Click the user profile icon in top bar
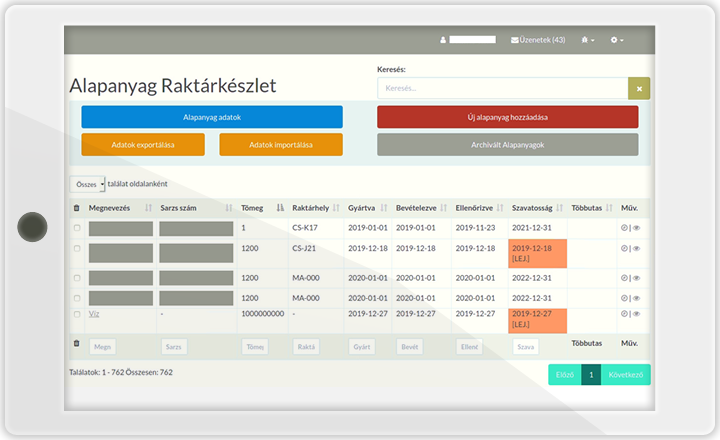The height and width of the screenshot is (440, 720). pos(444,40)
